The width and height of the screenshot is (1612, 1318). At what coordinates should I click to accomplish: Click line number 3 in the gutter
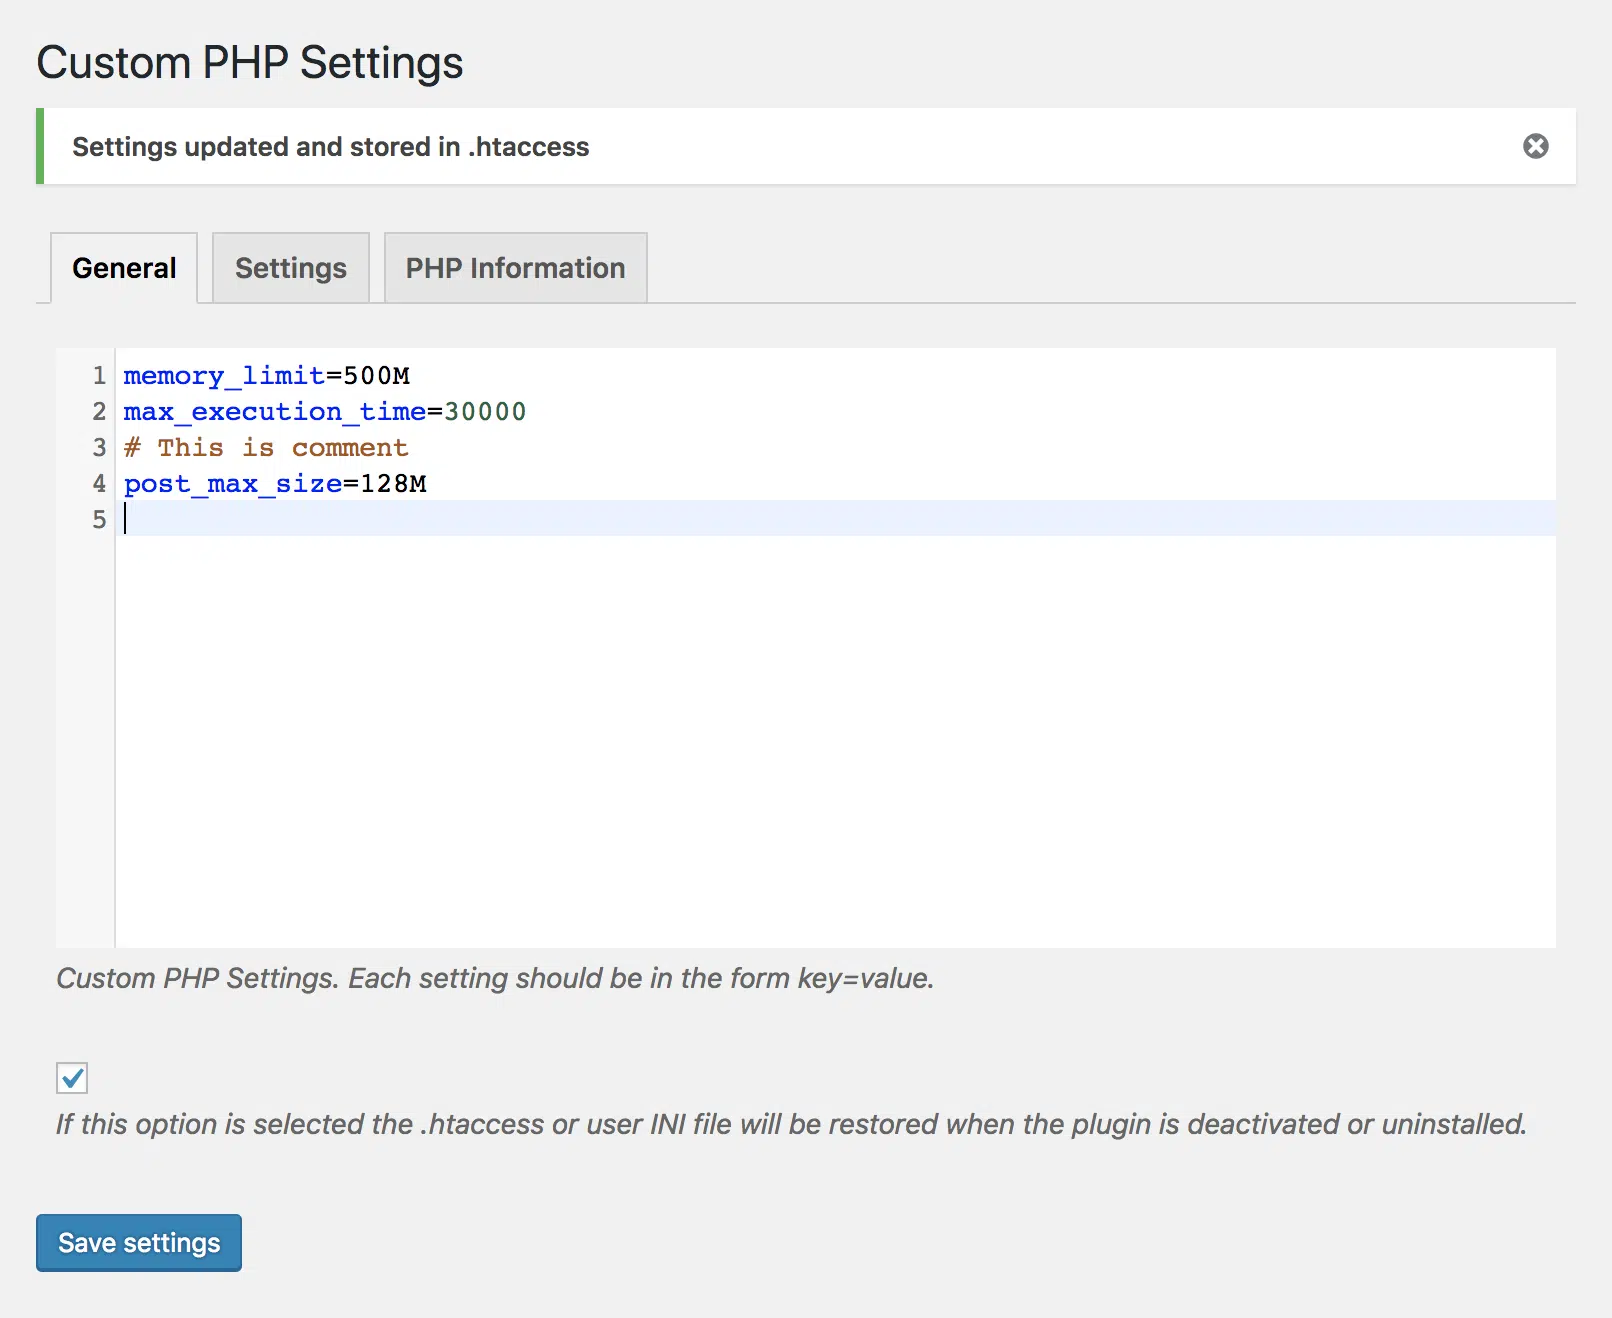(98, 447)
